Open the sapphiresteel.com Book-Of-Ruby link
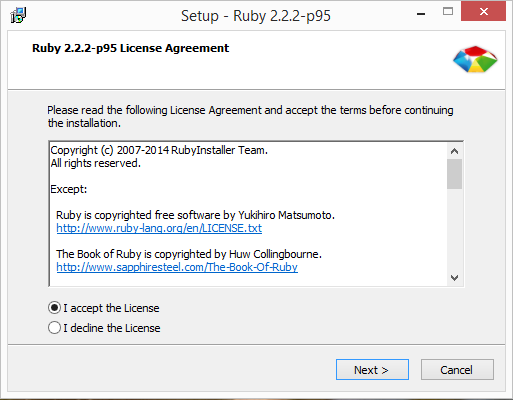This screenshot has width=513, height=400. pos(177,267)
